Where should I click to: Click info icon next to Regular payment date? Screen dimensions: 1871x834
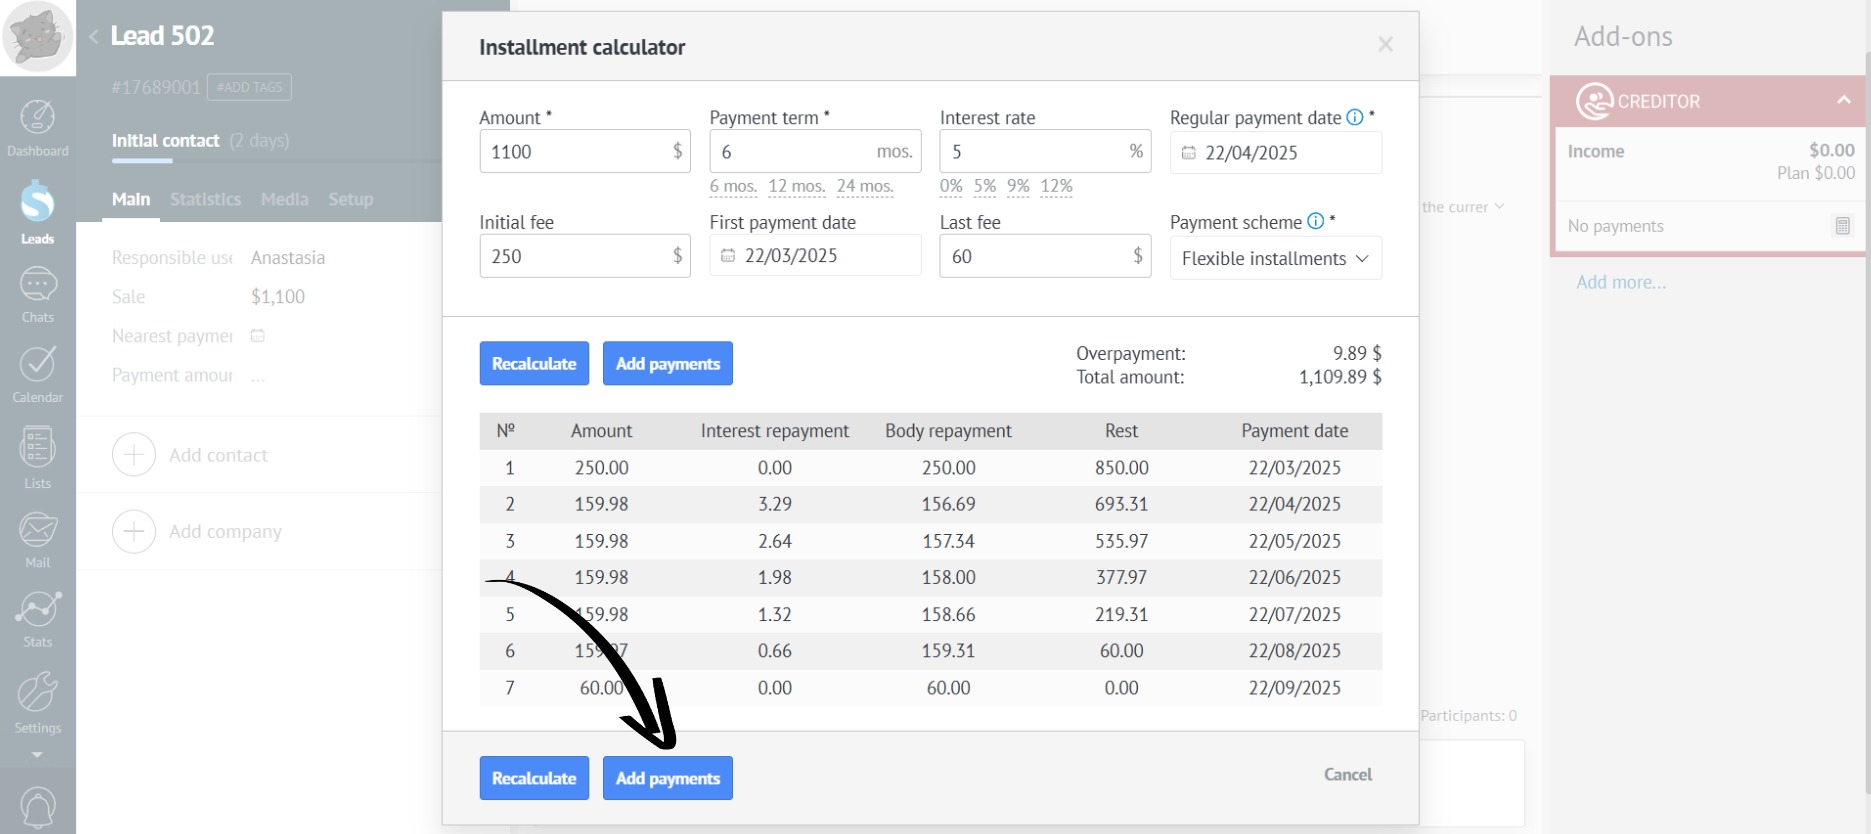[1355, 117]
